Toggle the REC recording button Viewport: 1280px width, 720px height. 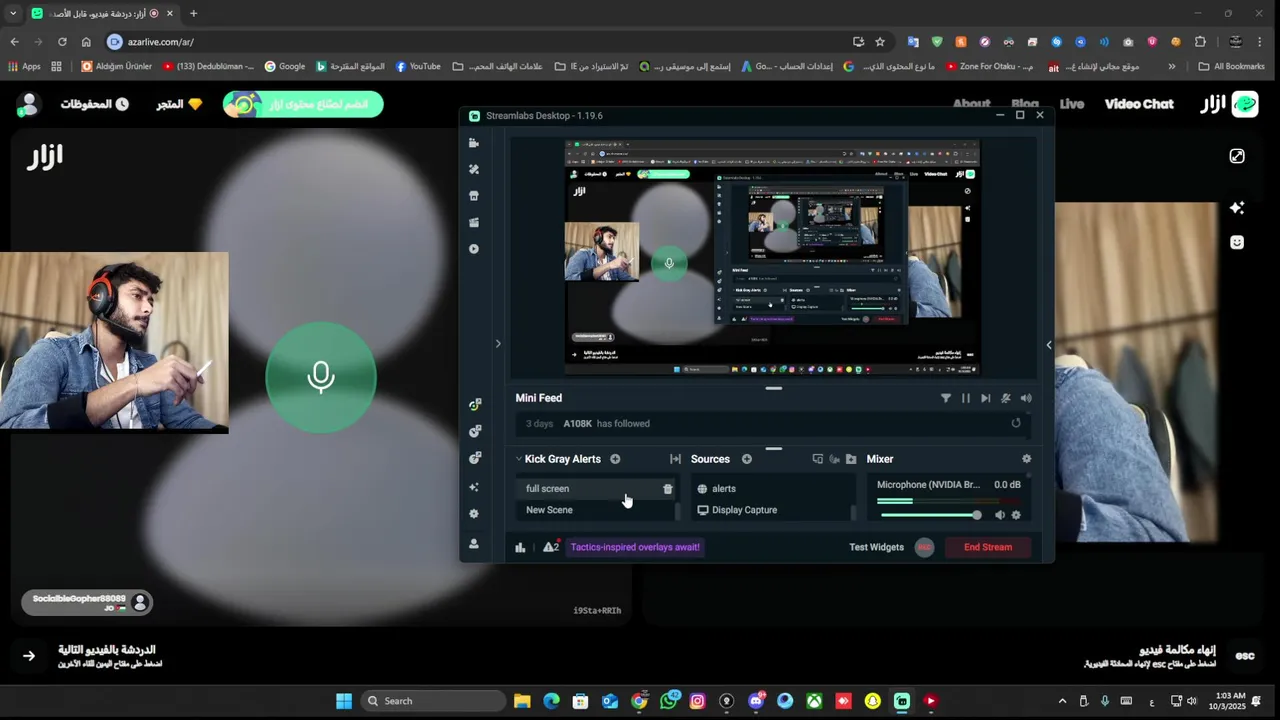(925, 547)
